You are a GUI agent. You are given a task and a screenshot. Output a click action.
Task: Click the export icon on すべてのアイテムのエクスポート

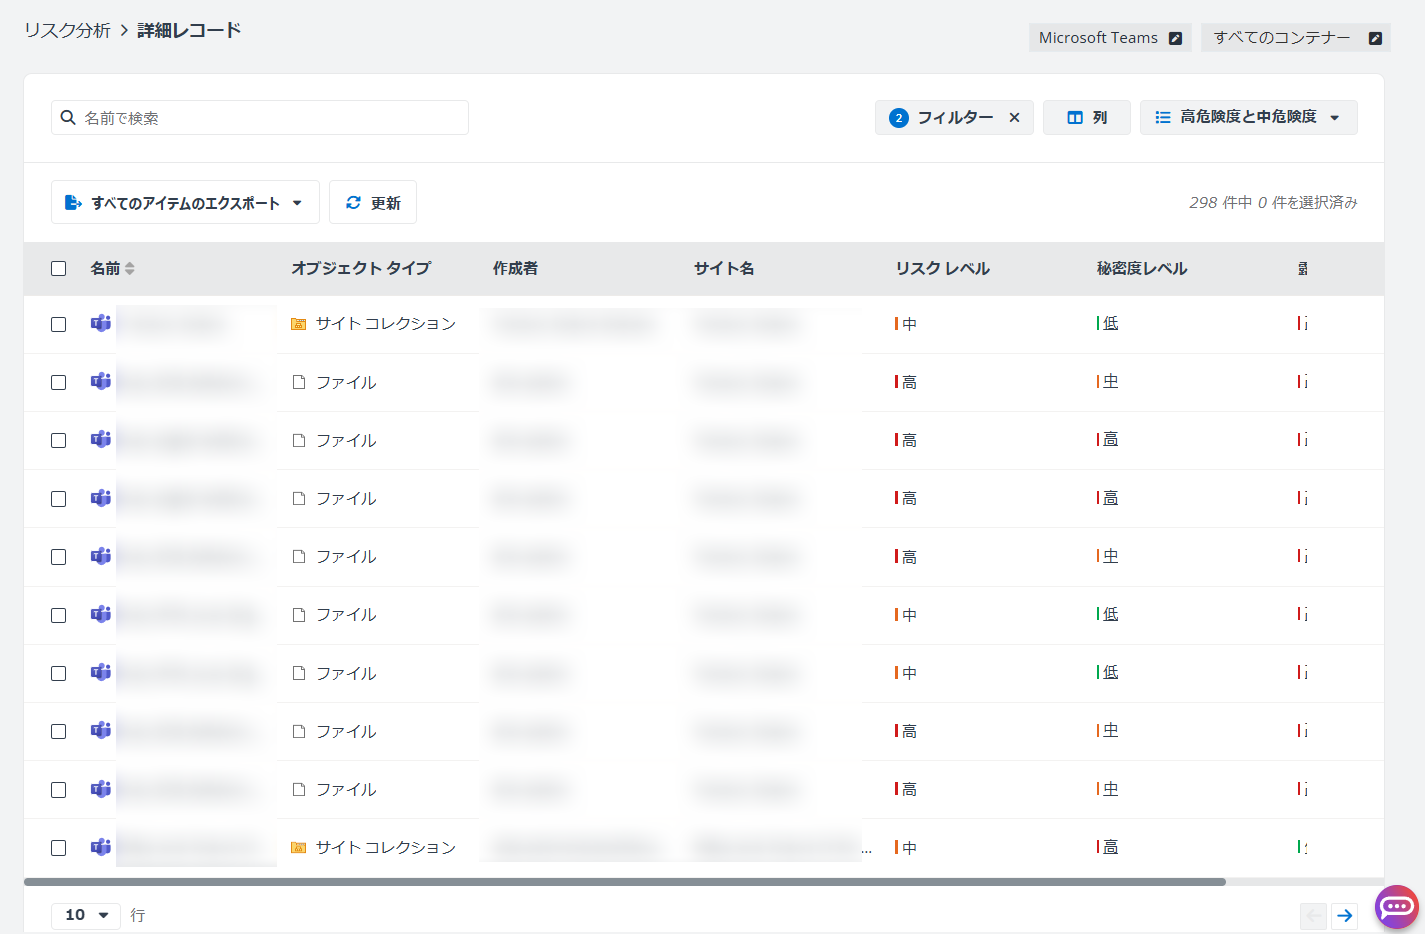(73, 202)
